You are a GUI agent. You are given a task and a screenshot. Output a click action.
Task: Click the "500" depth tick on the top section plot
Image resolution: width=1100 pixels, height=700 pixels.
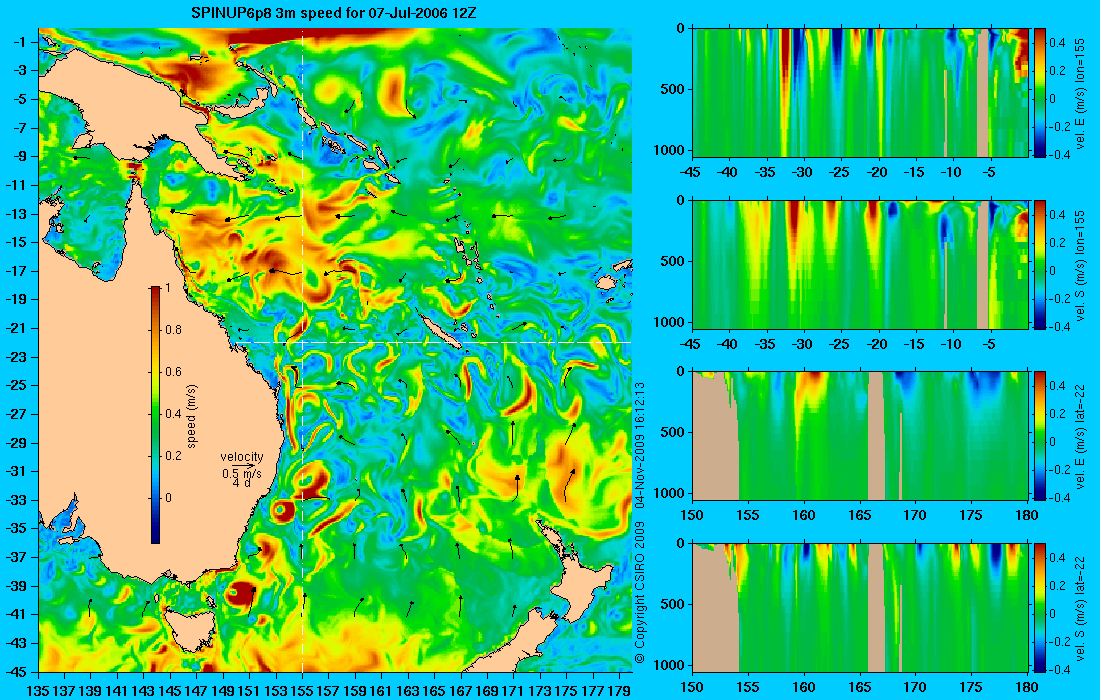[675, 90]
